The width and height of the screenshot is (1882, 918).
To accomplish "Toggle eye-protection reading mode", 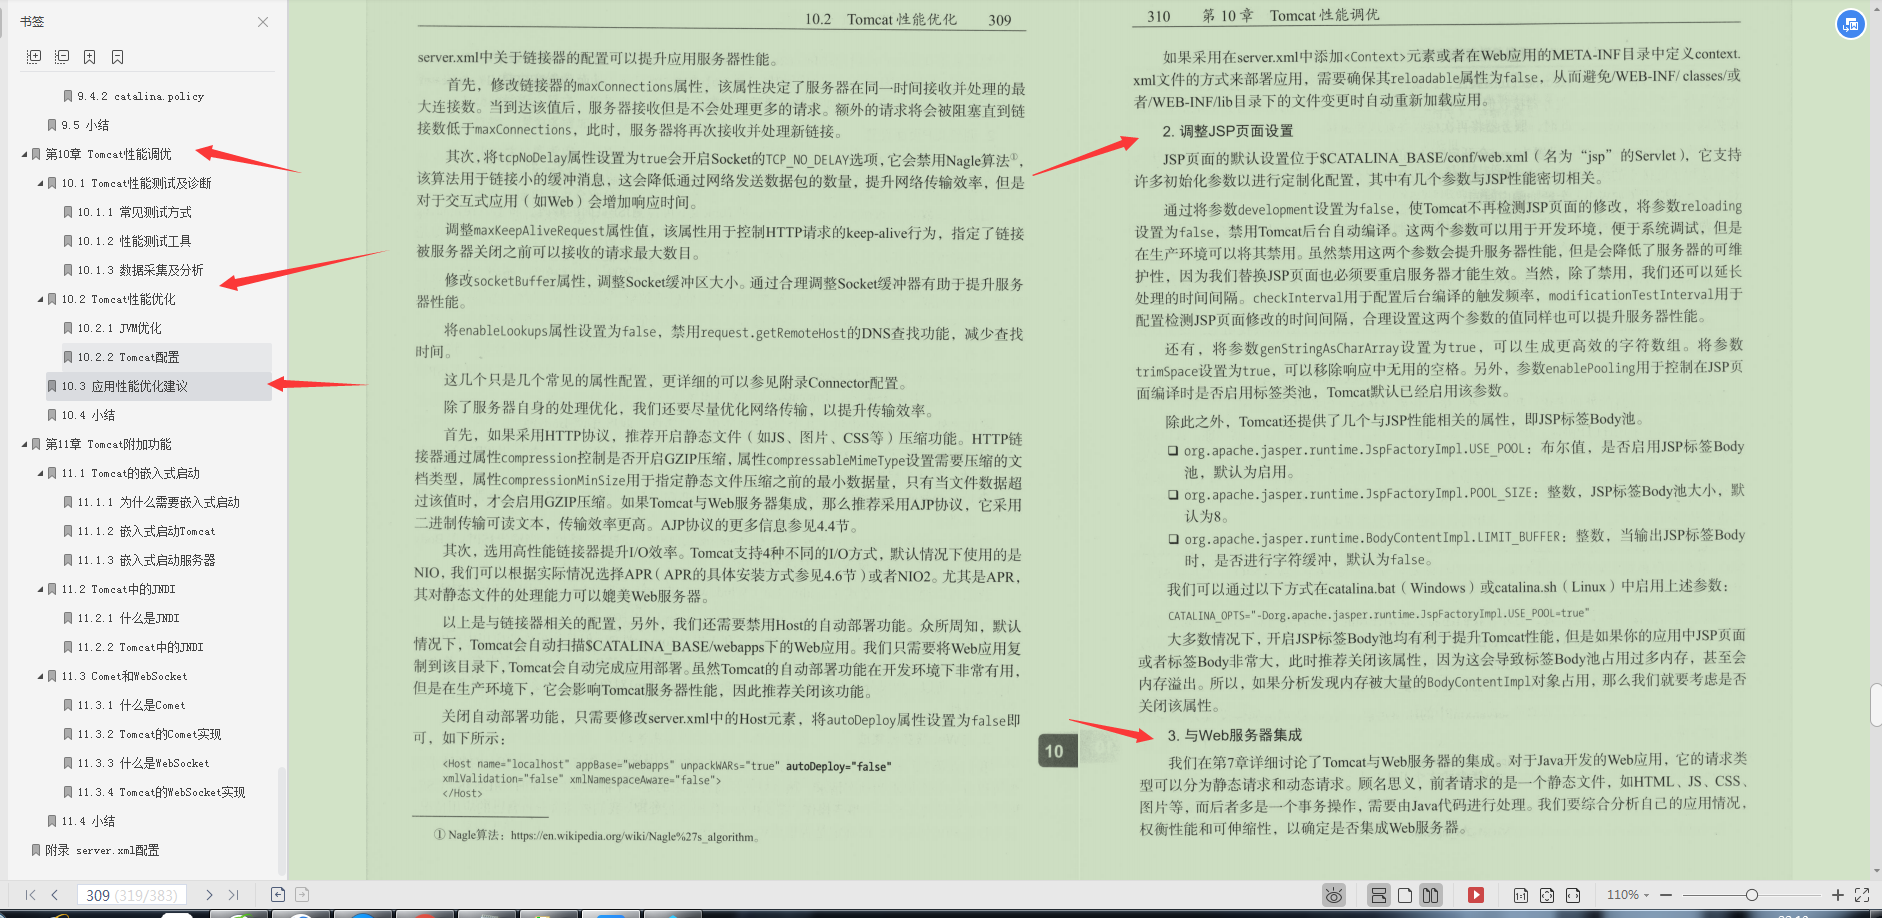I will (1333, 895).
